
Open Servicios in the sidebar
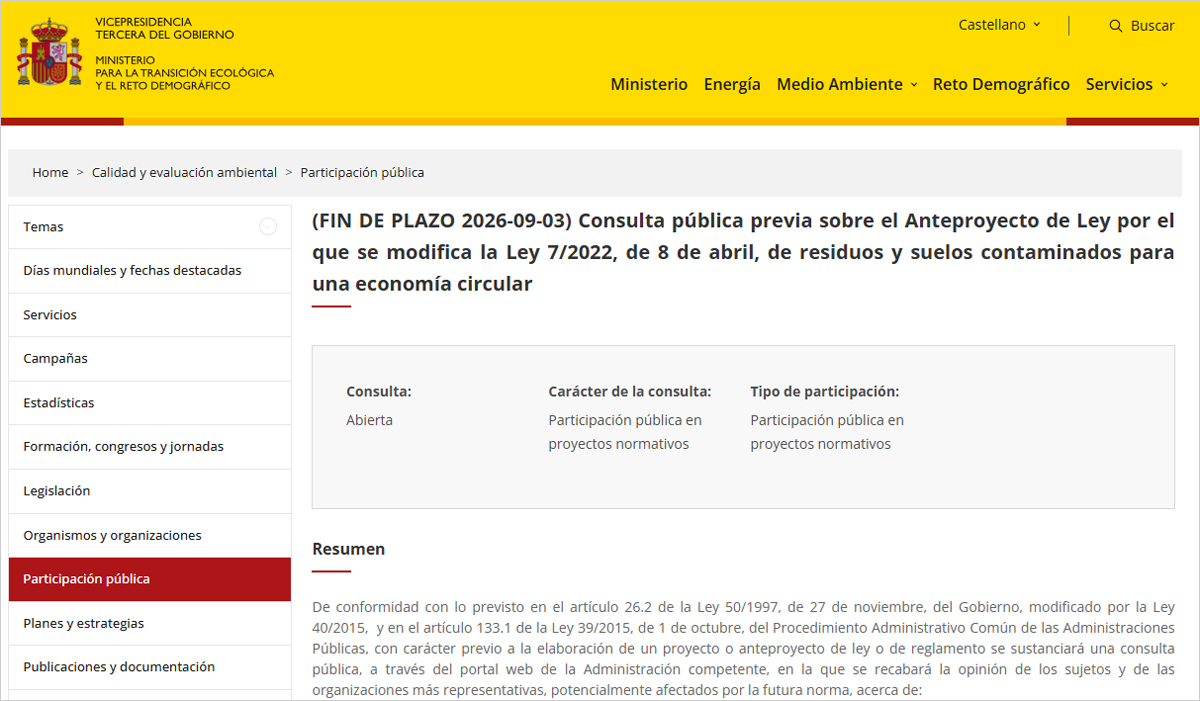click(150, 315)
